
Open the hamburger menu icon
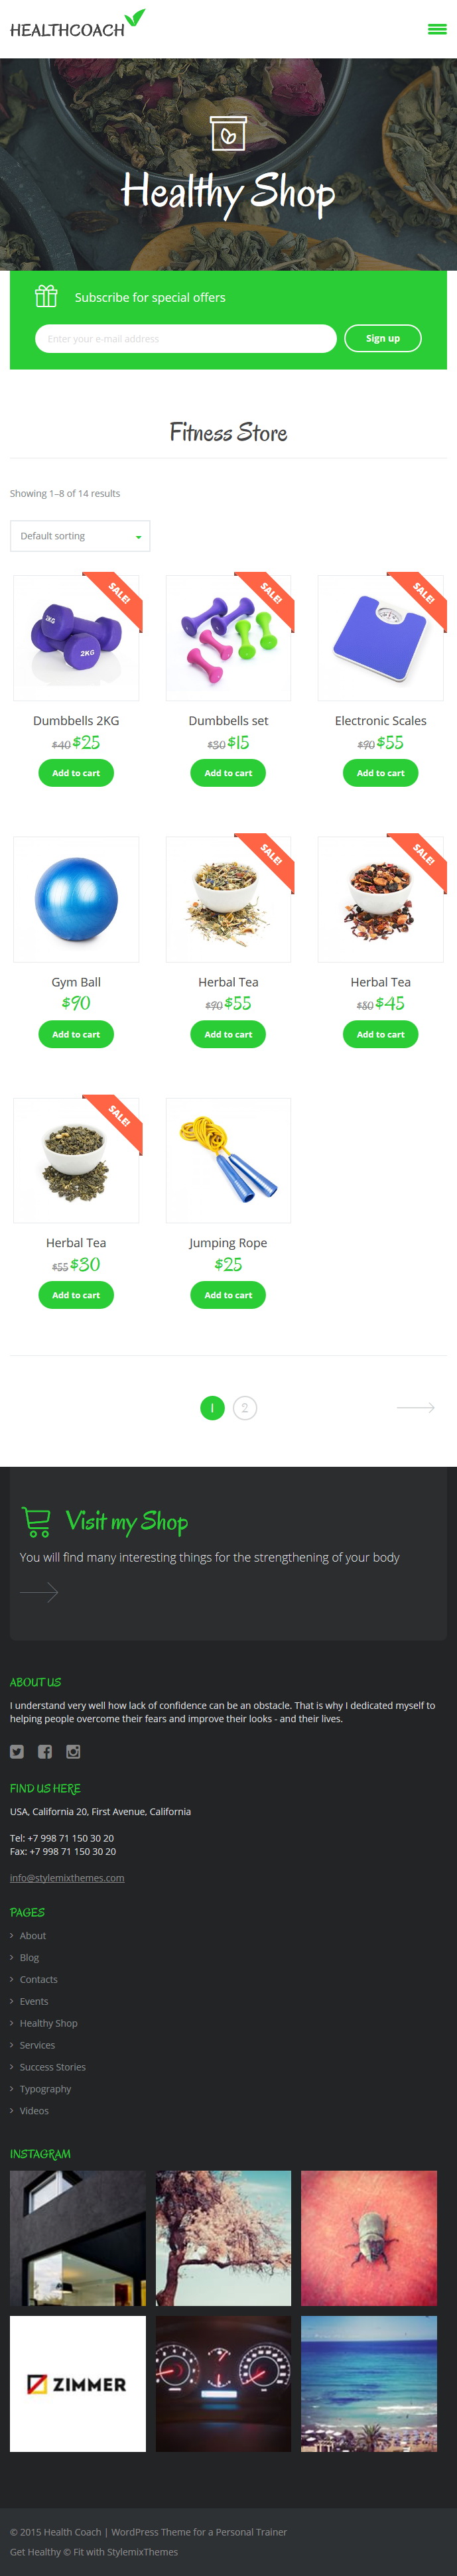[437, 29]
